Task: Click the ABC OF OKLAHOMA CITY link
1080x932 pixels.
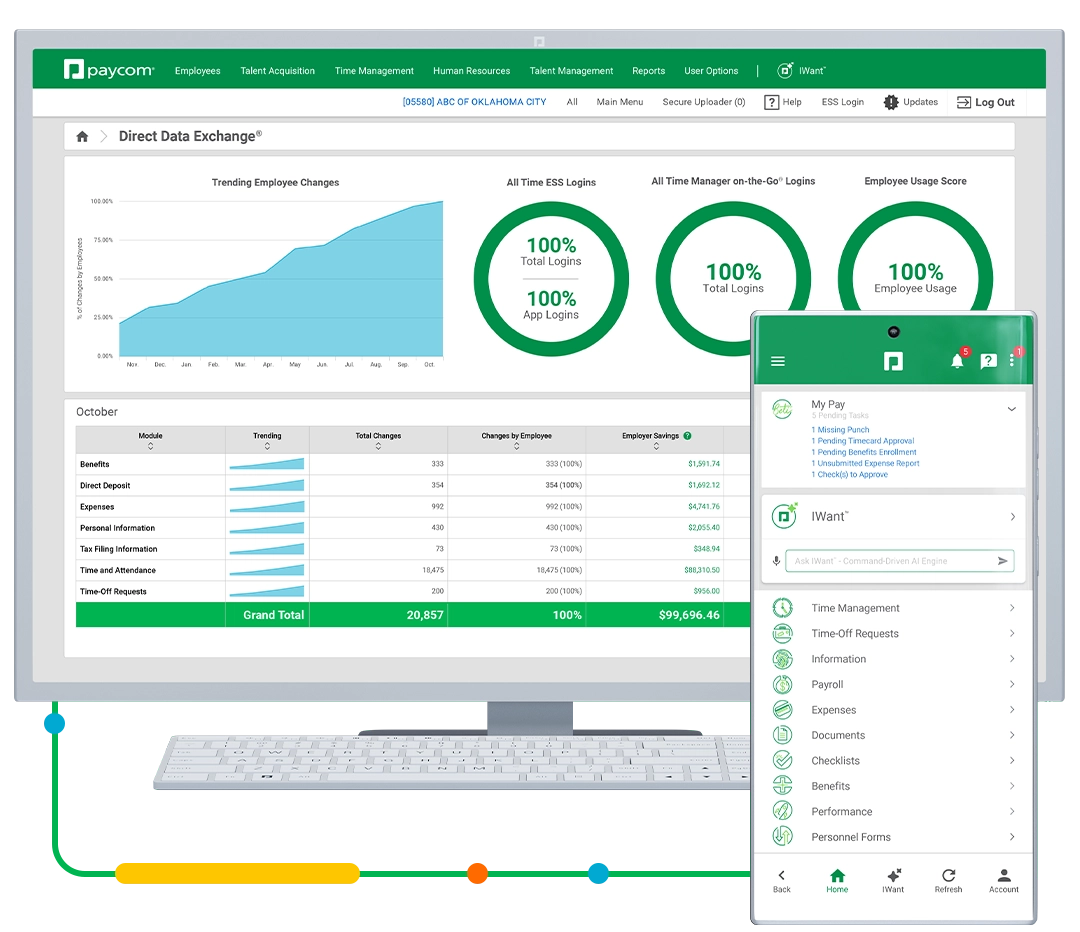Action: pos(474,102)
